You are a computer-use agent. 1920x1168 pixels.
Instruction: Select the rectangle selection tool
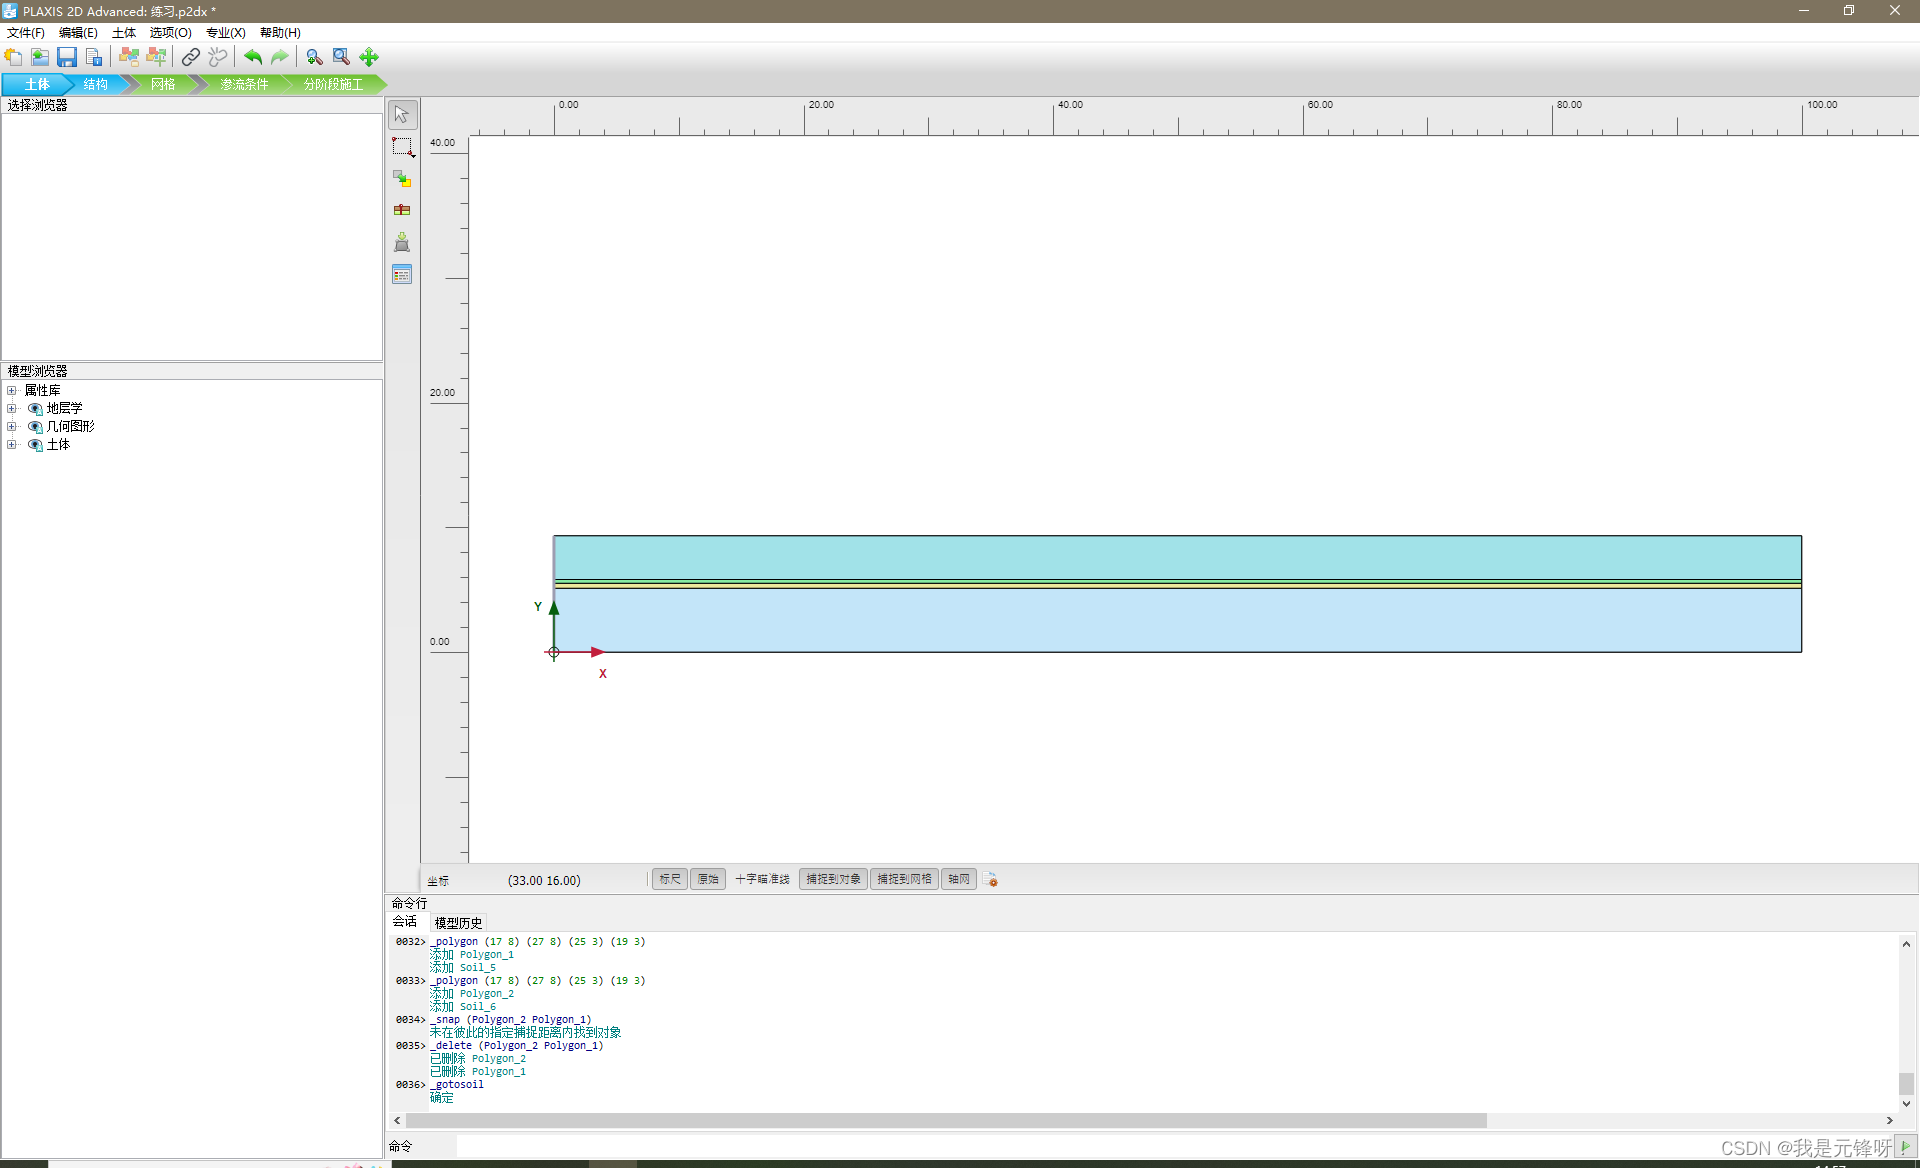point(402,147)
